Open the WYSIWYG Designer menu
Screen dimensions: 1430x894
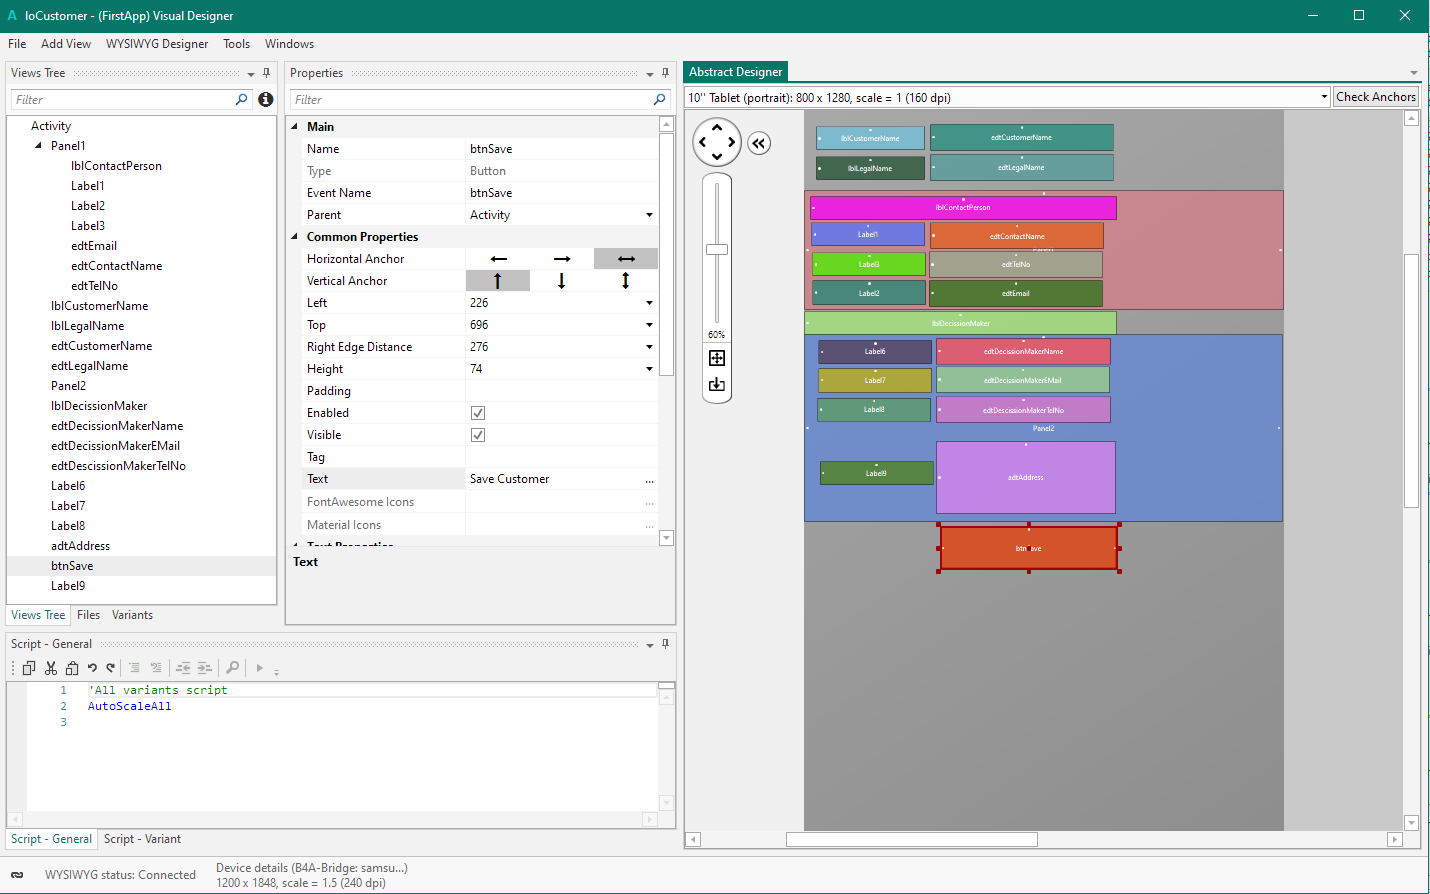click(157, 44)
